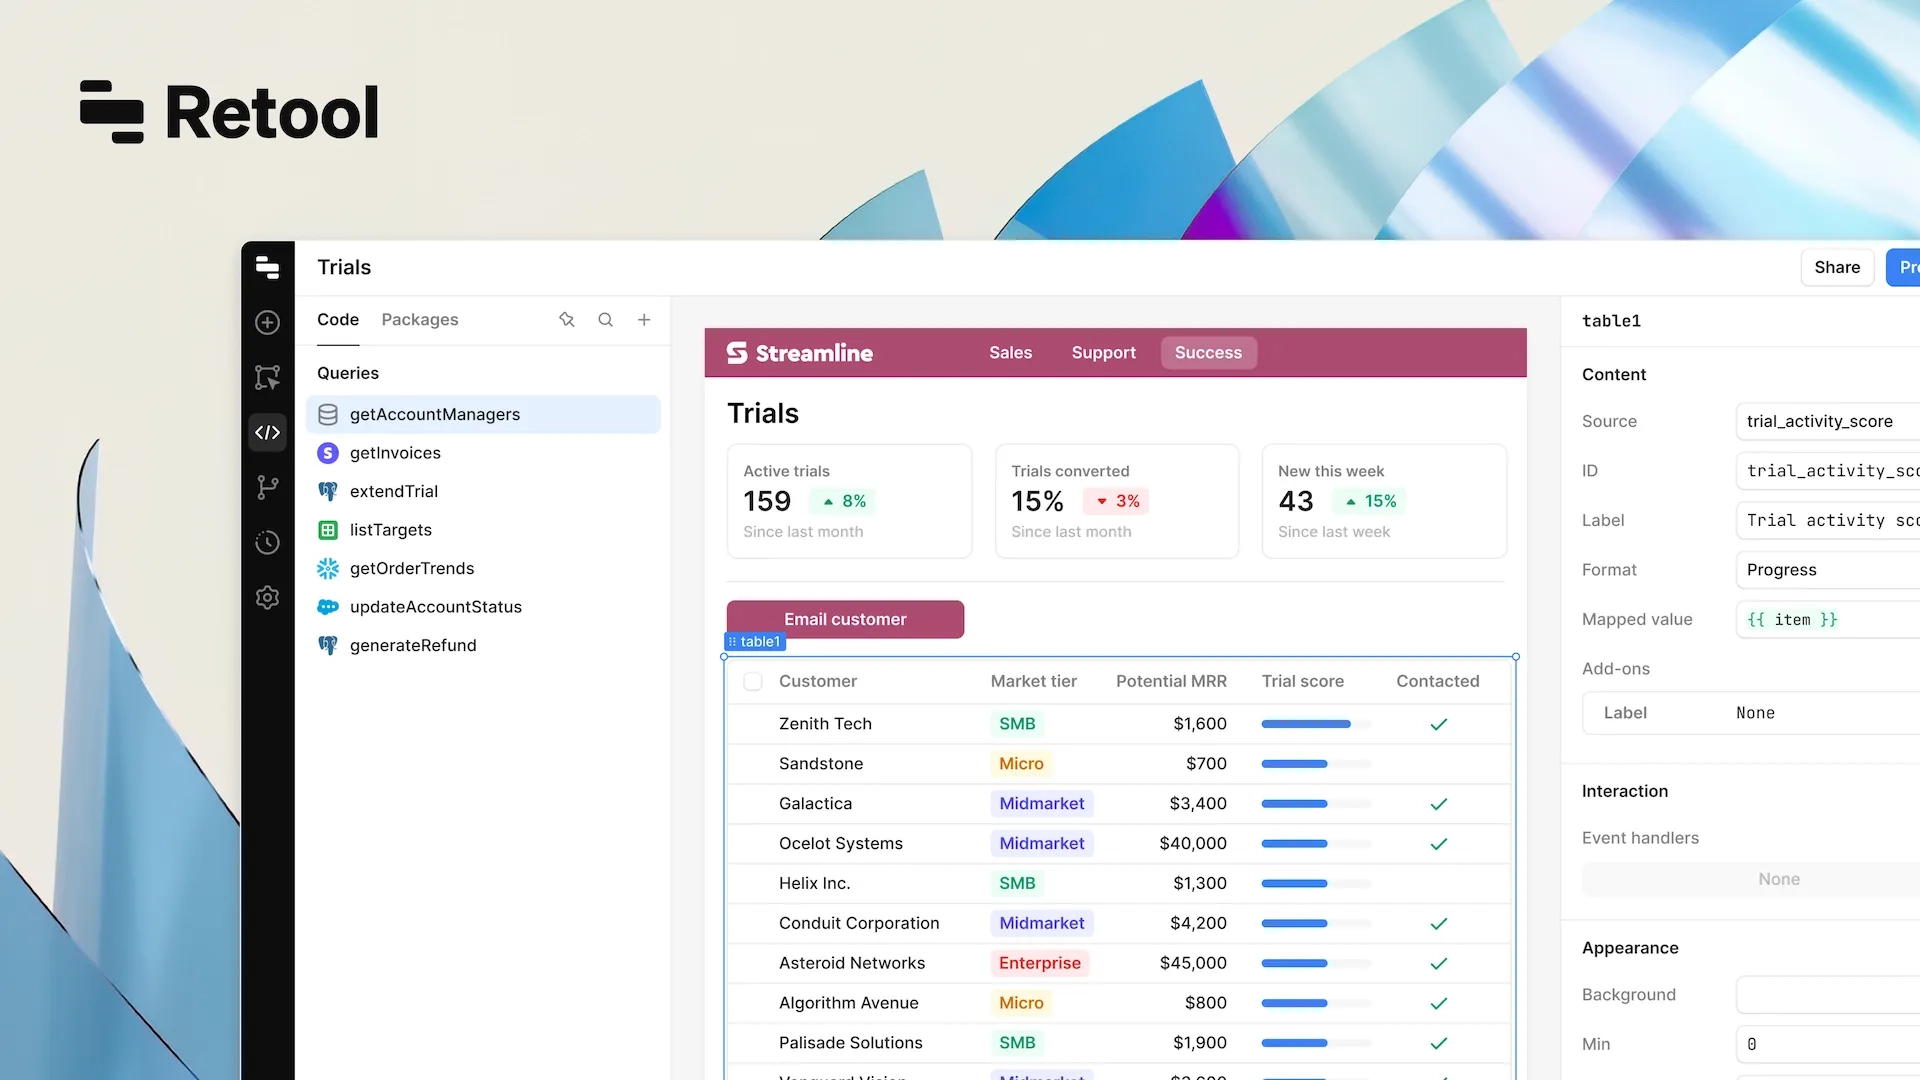Select the Support tab in Streamline navbar
The height and width of the screenshot is (1080, 1920).
point(1103,353)
